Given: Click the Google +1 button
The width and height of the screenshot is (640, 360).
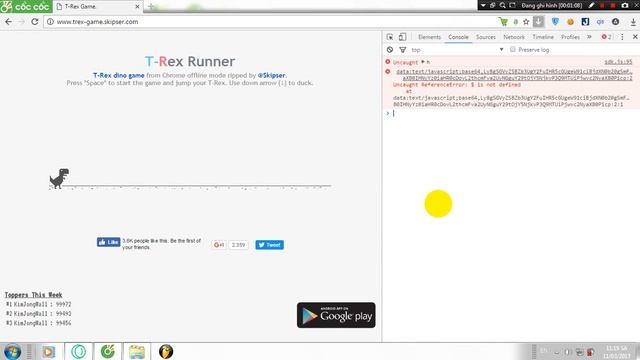Looking at the screenshot, I should pos(219,245).
